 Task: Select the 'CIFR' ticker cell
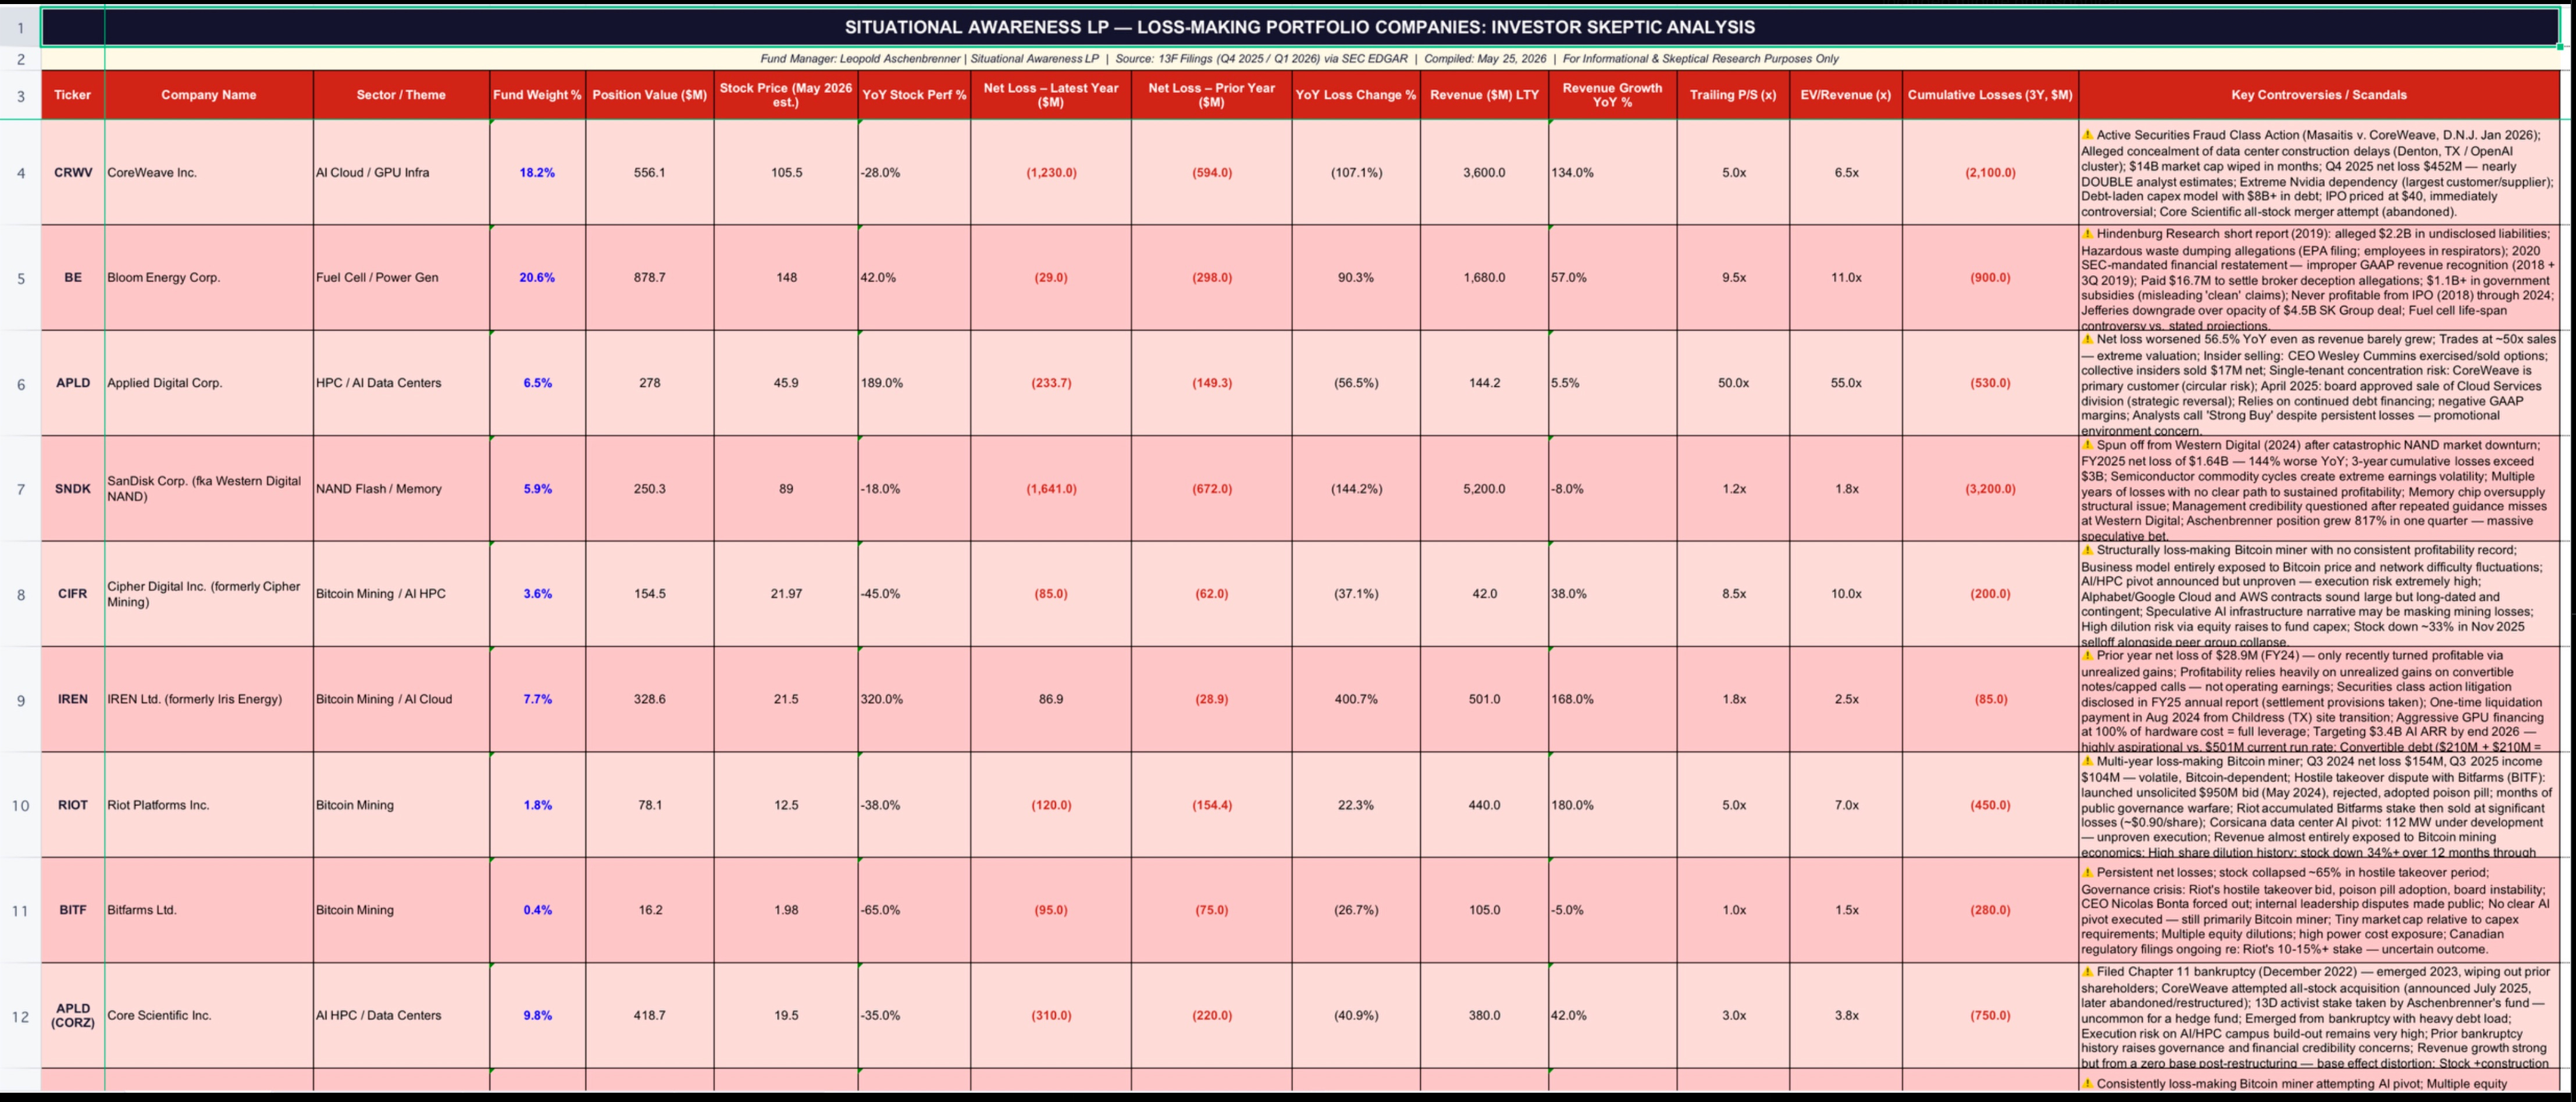click(x=73, y=594)
